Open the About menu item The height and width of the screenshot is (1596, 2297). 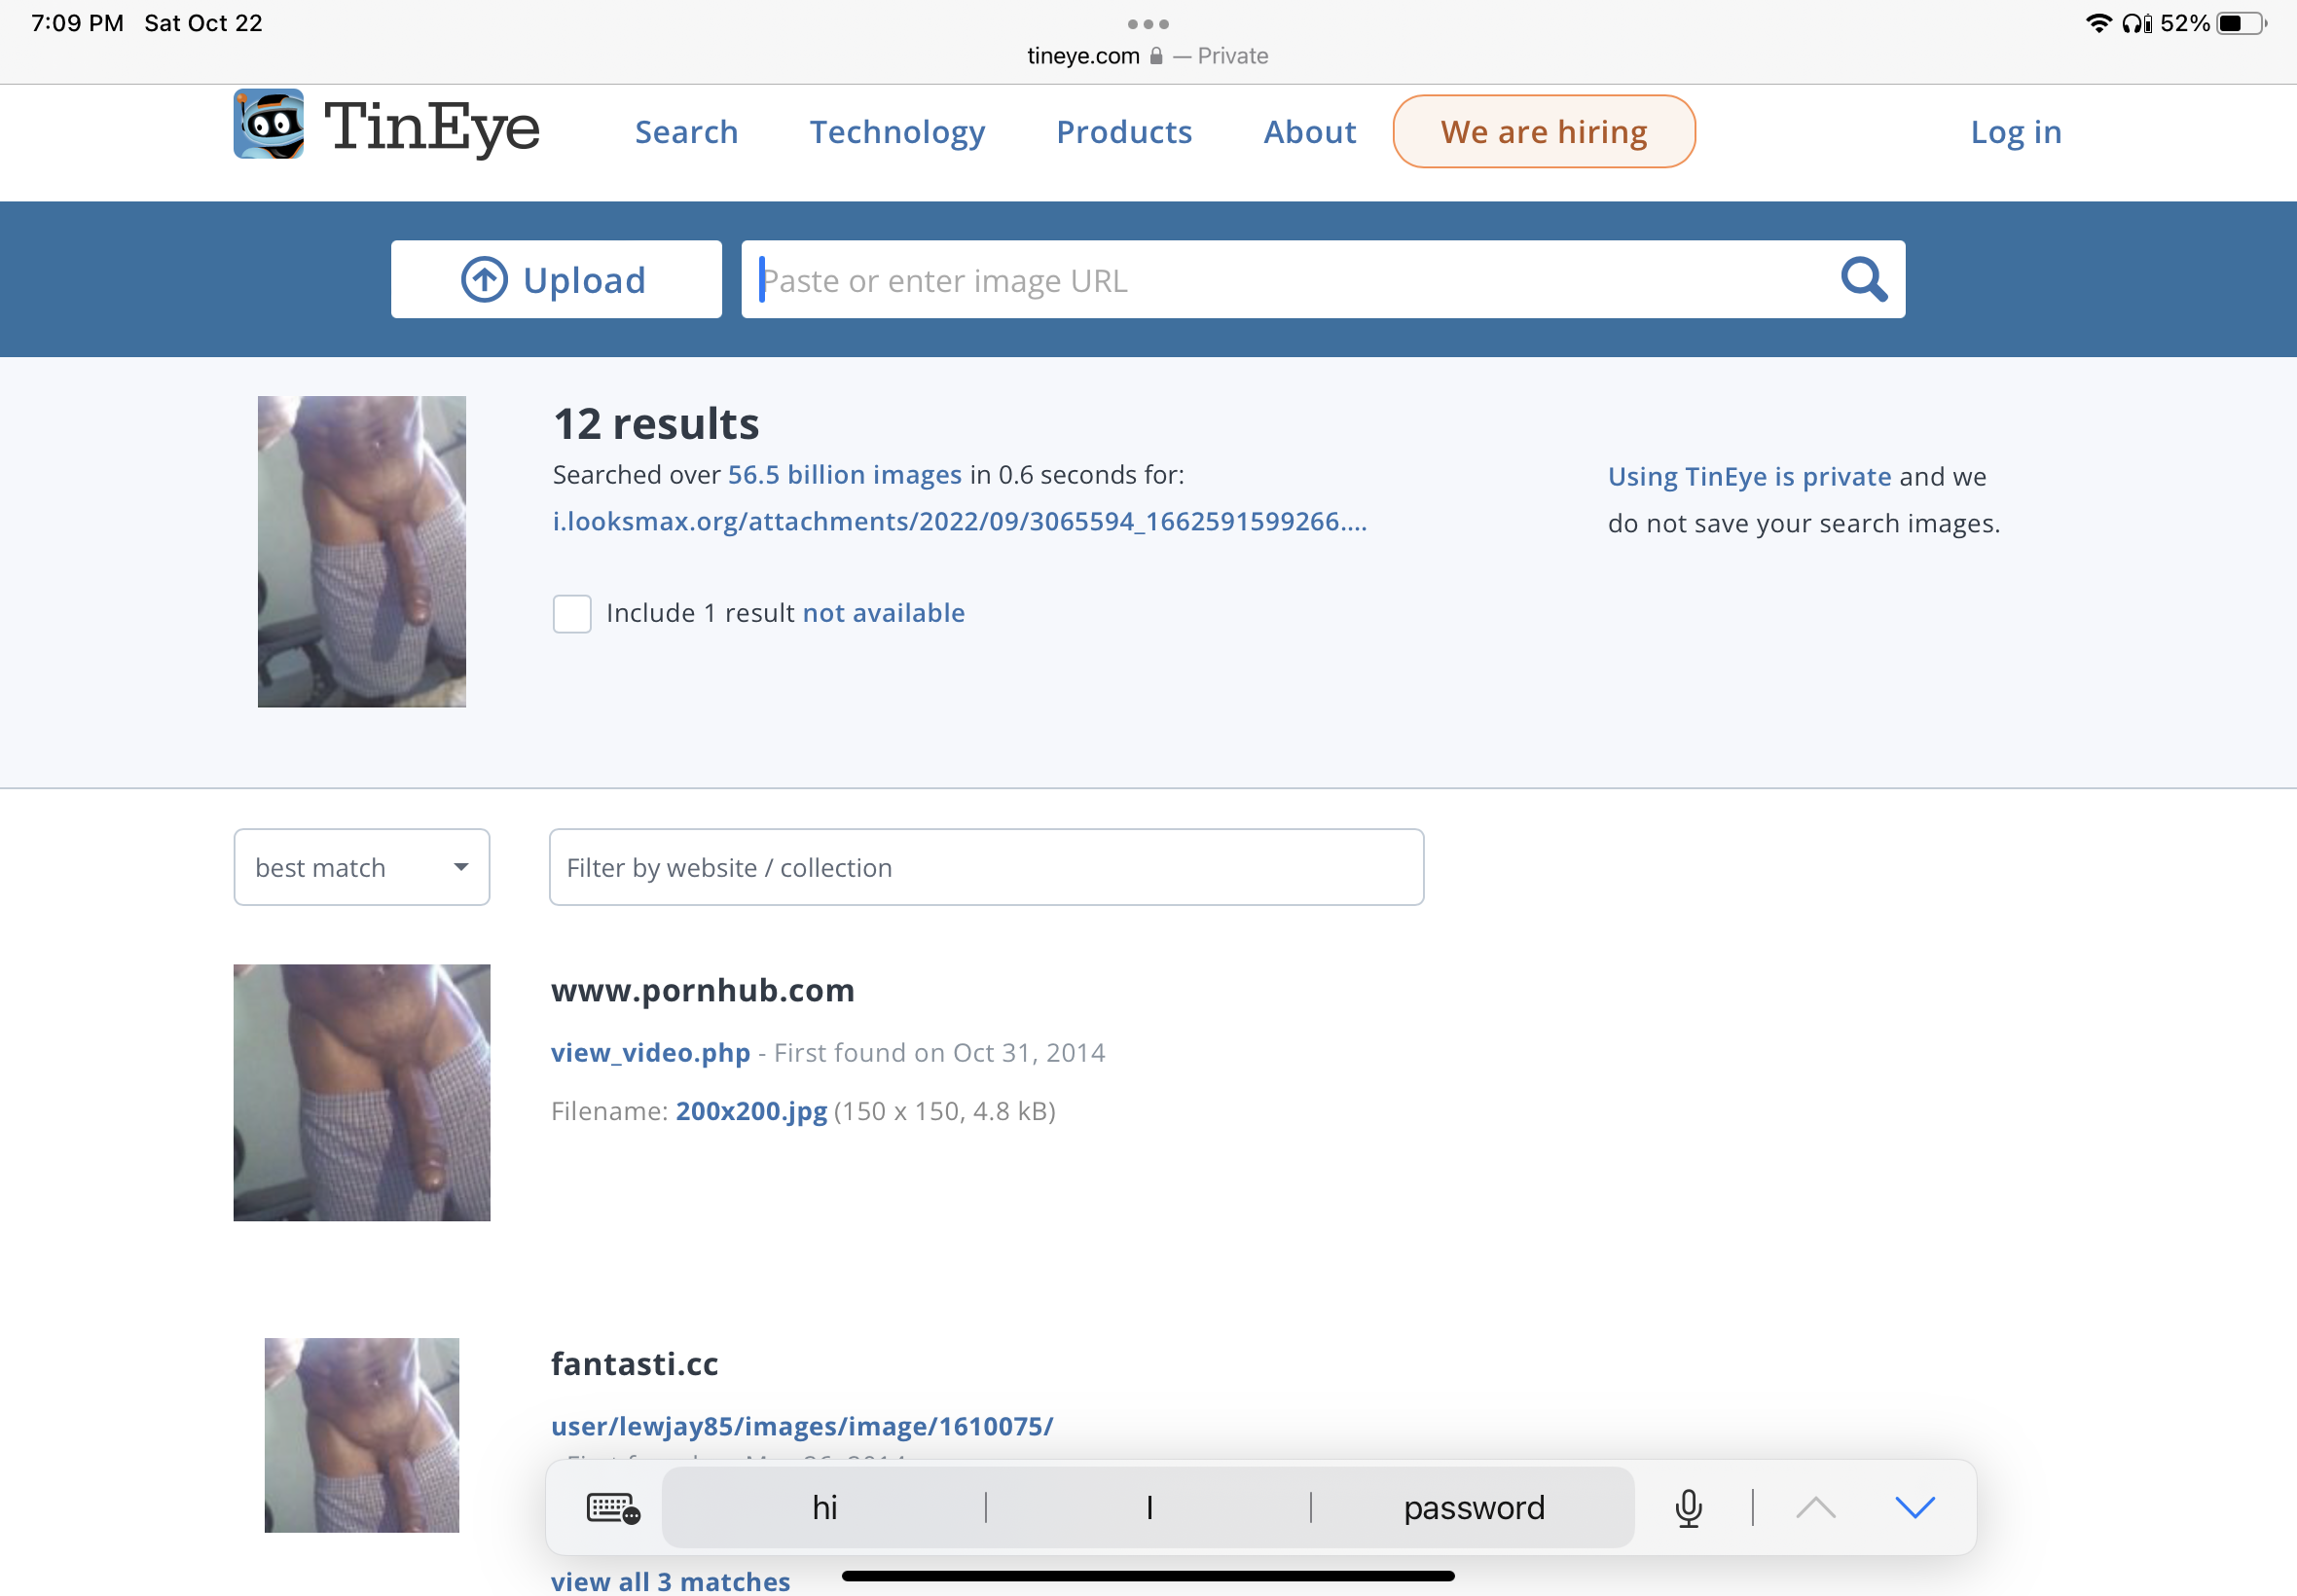pyautogui.click(x=1309, y=132)
